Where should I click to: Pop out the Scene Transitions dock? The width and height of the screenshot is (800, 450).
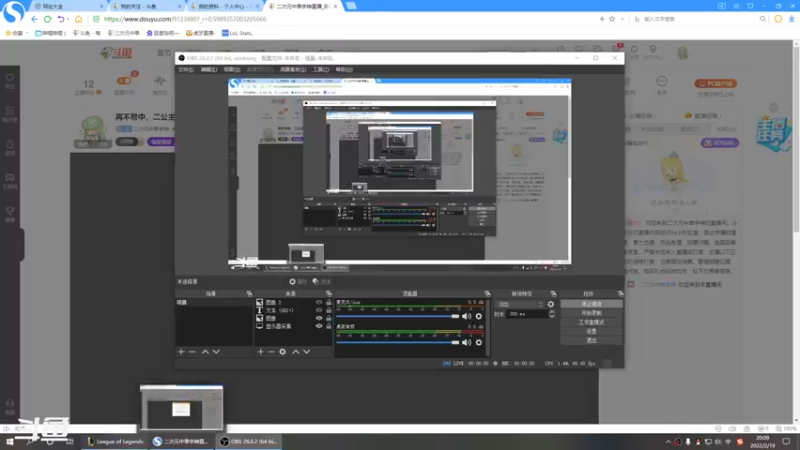pyautogui.click(x=553, y=294)
